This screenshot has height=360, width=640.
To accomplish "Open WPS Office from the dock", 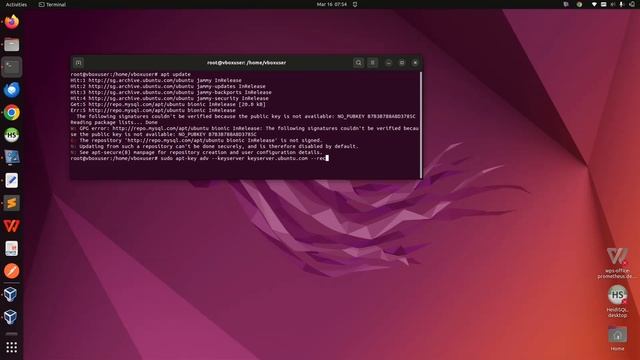I will coord(11,226).
